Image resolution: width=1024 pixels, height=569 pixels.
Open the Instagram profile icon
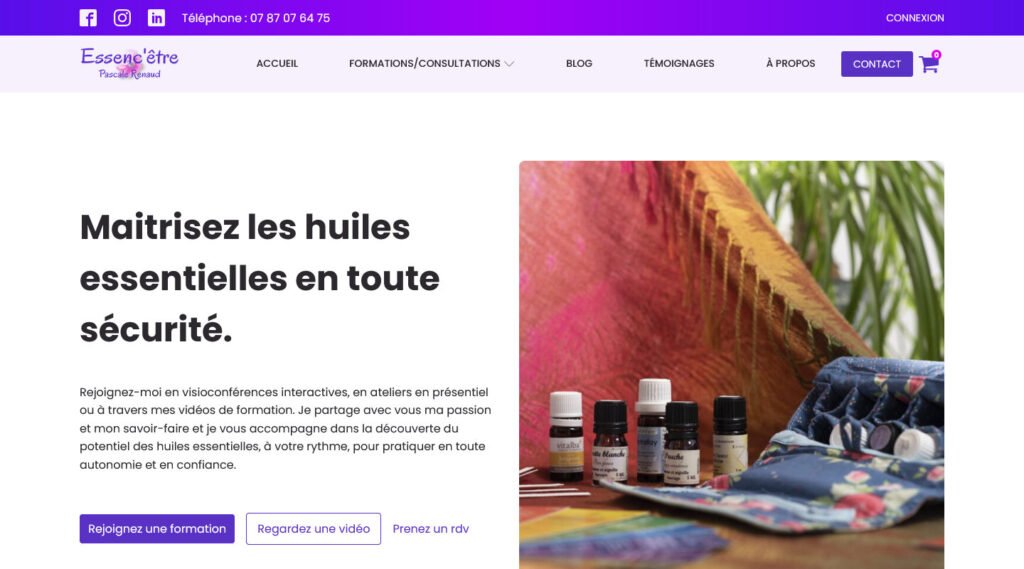(x=122, y=18)
